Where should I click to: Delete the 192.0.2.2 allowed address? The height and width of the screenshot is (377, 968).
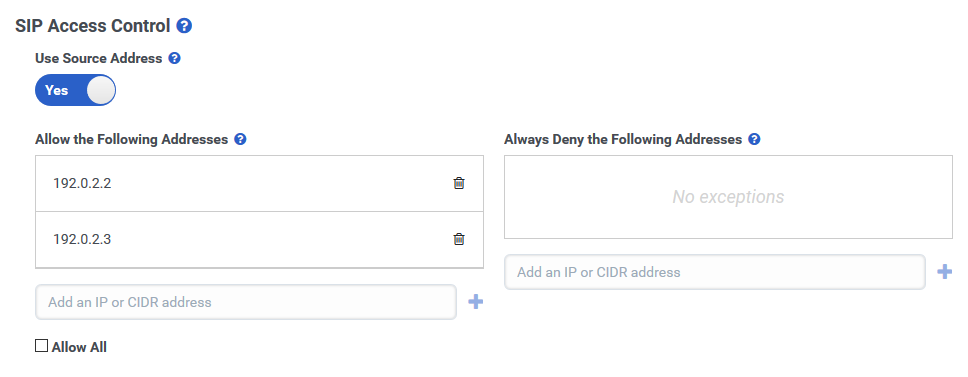459,183
